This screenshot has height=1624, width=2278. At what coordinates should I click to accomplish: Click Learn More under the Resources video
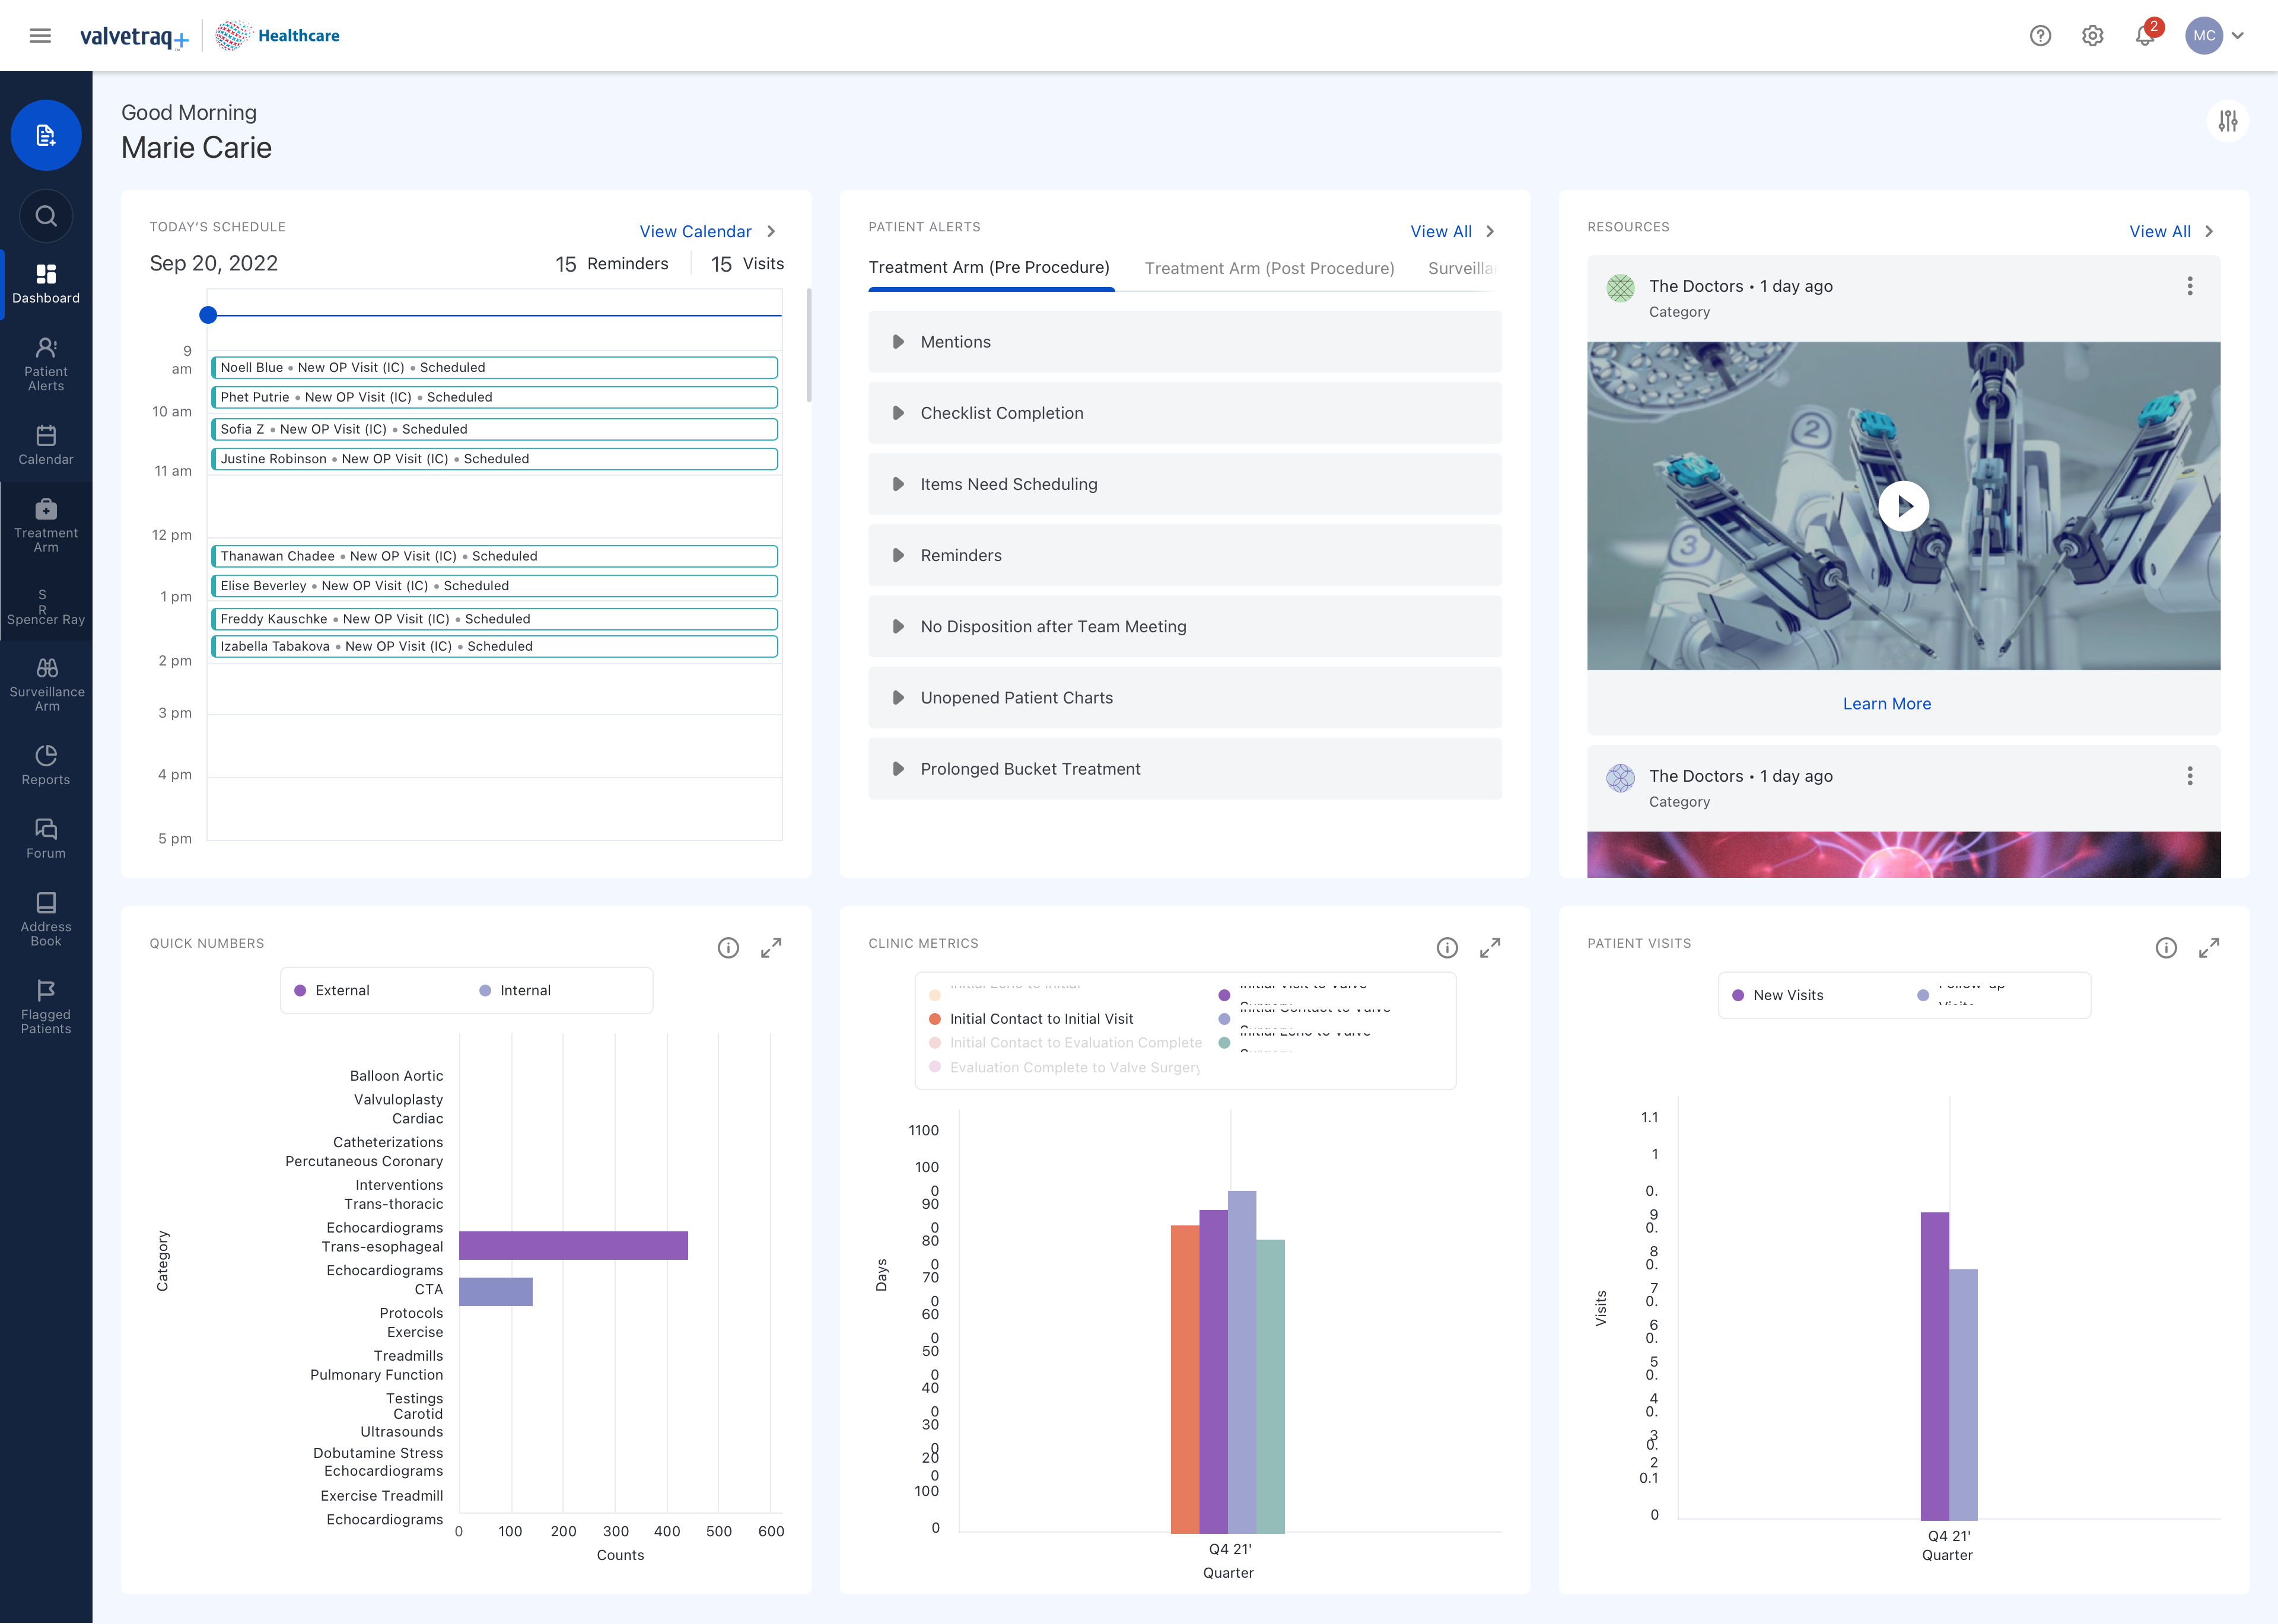pos(1886,703)
